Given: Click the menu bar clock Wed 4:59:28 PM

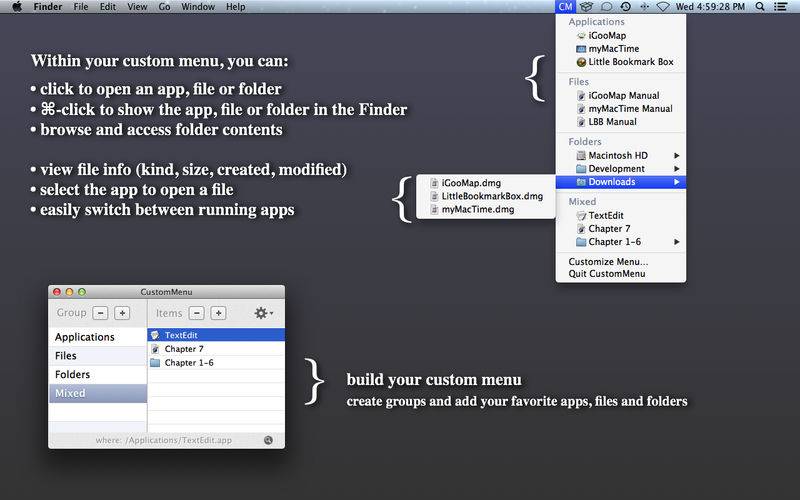Looking at the screenshot, I should (710, 7).
